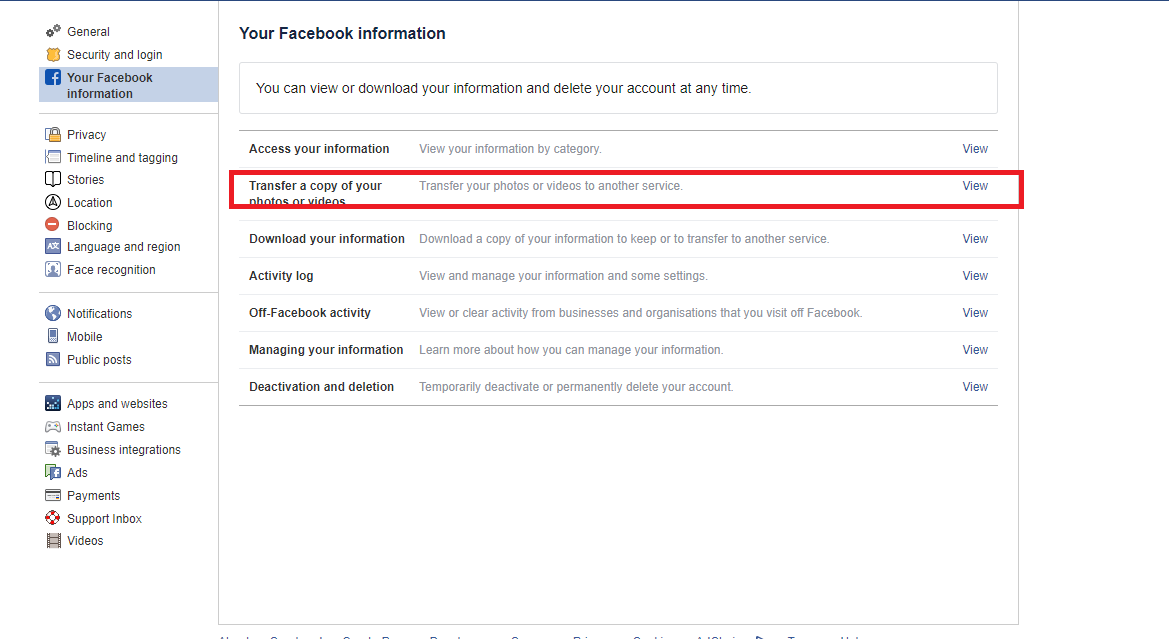The width and height of the screenshot is (1169, 639).
Task: Click Managing your information row title
Action: [x=326, y=350]
